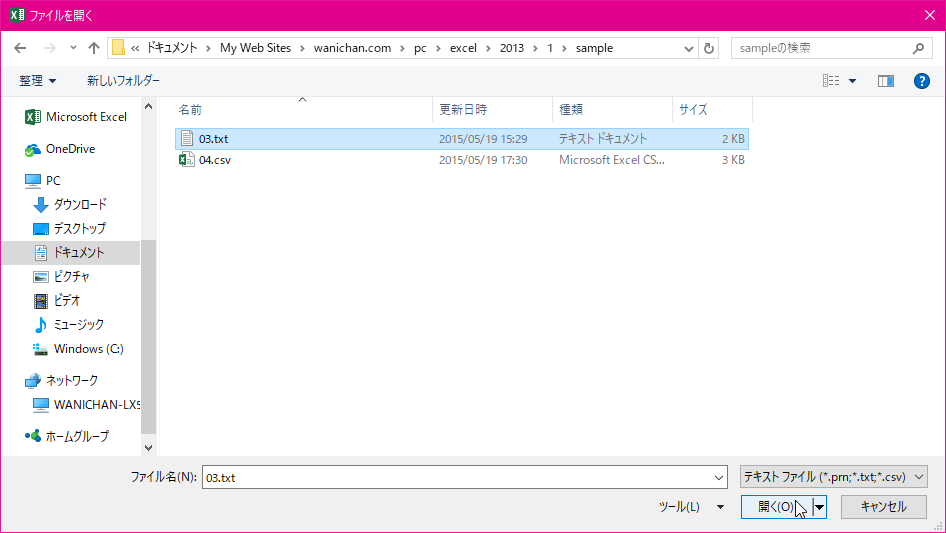Screen dimensions: 946x533
Task: Open the デスクトップ folder
Action: pyautogui.click(x=69, y=229)
